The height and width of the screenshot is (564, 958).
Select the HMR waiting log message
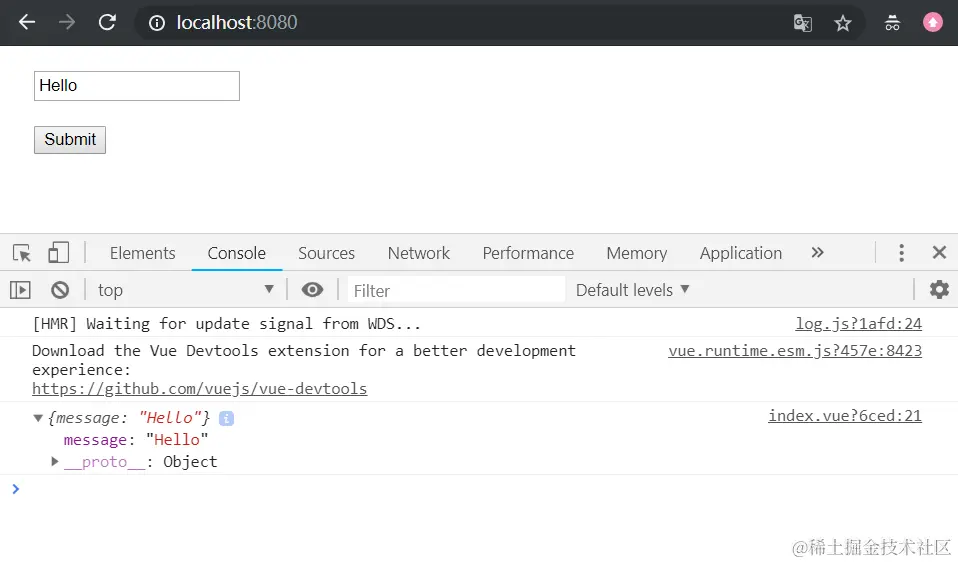pos(227,324)
